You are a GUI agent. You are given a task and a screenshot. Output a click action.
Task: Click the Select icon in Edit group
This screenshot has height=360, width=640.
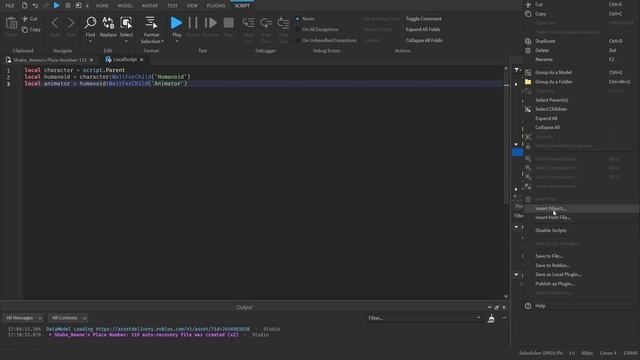[126, 23]
